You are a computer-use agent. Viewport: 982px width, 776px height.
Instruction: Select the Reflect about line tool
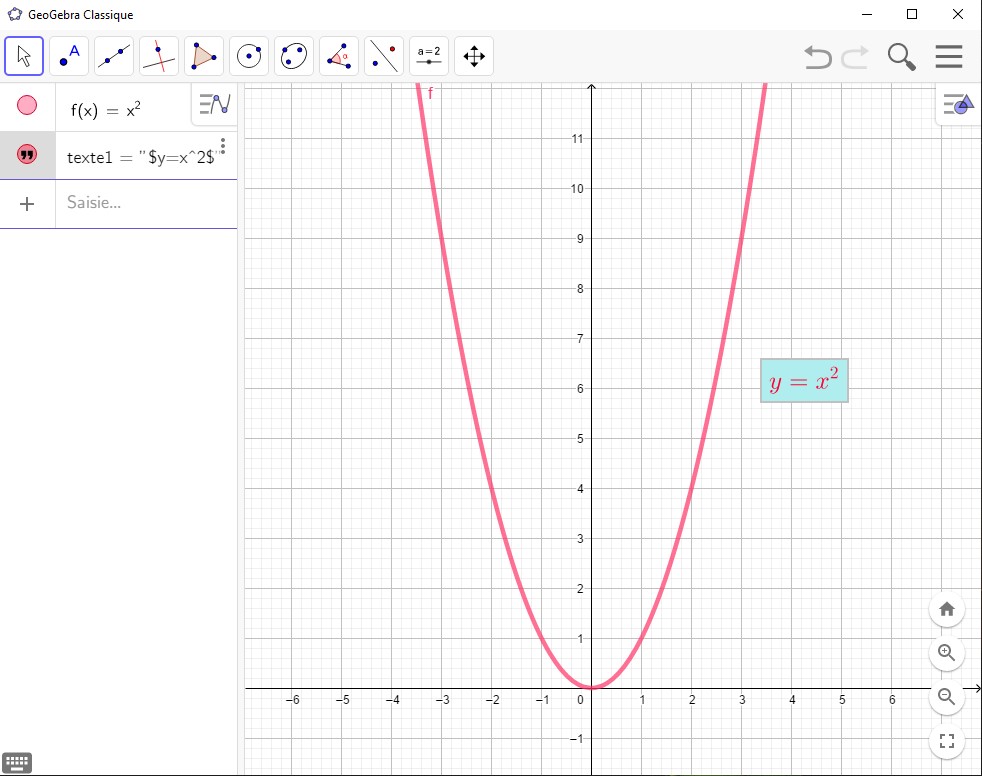pyautogui.click(x=384, y=56)
